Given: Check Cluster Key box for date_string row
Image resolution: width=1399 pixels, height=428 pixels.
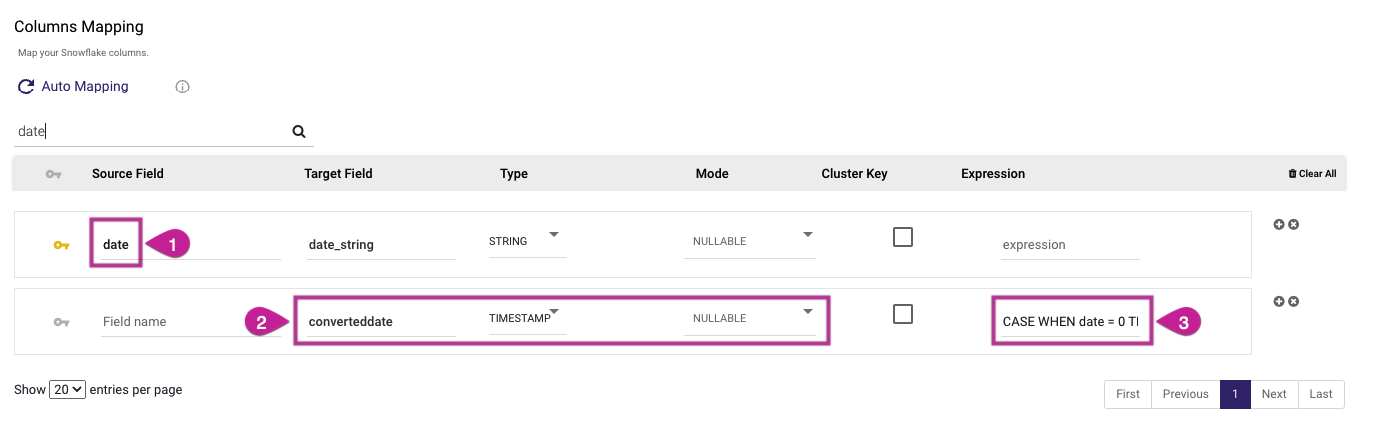Looking at the screenshot, I should [x=903, y=237].
